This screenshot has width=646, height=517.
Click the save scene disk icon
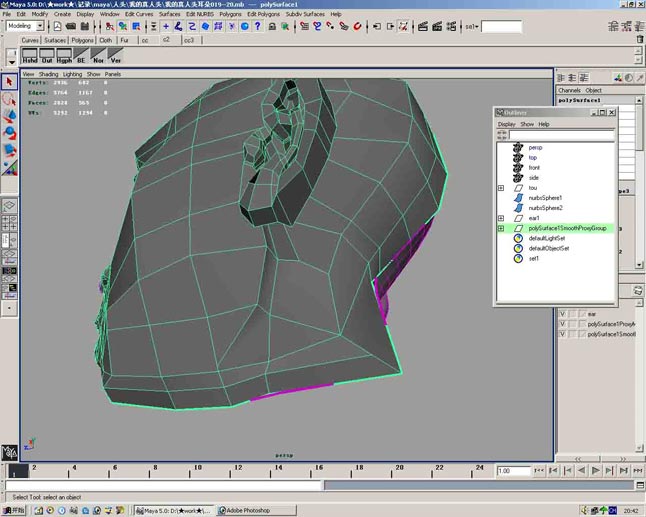[x=85, y=26]
